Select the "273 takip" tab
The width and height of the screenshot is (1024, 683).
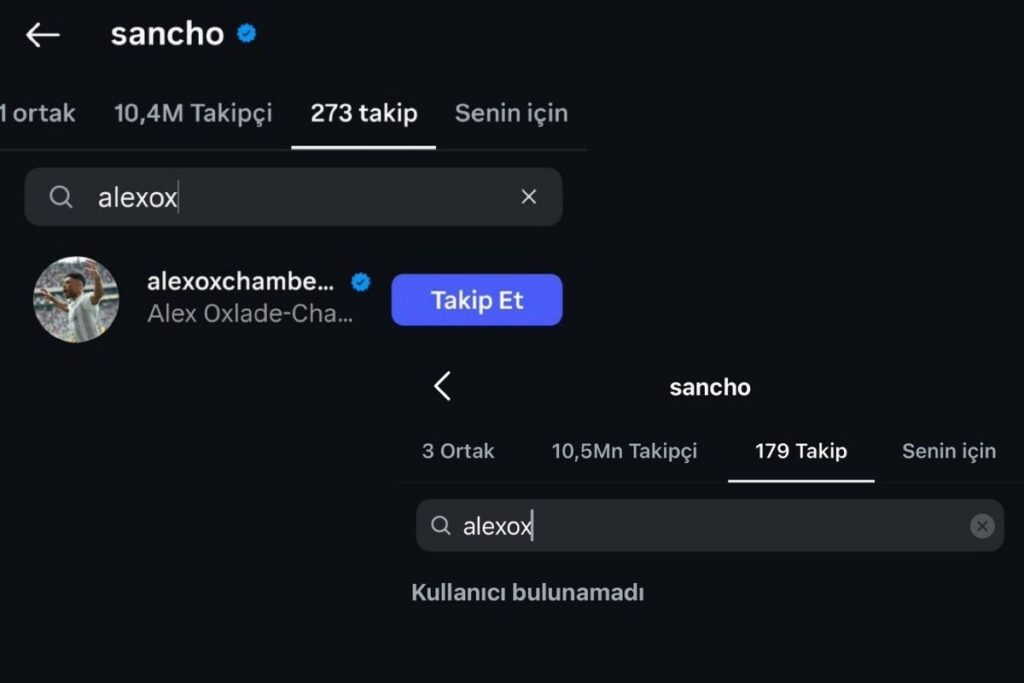[x=363, y=114]
